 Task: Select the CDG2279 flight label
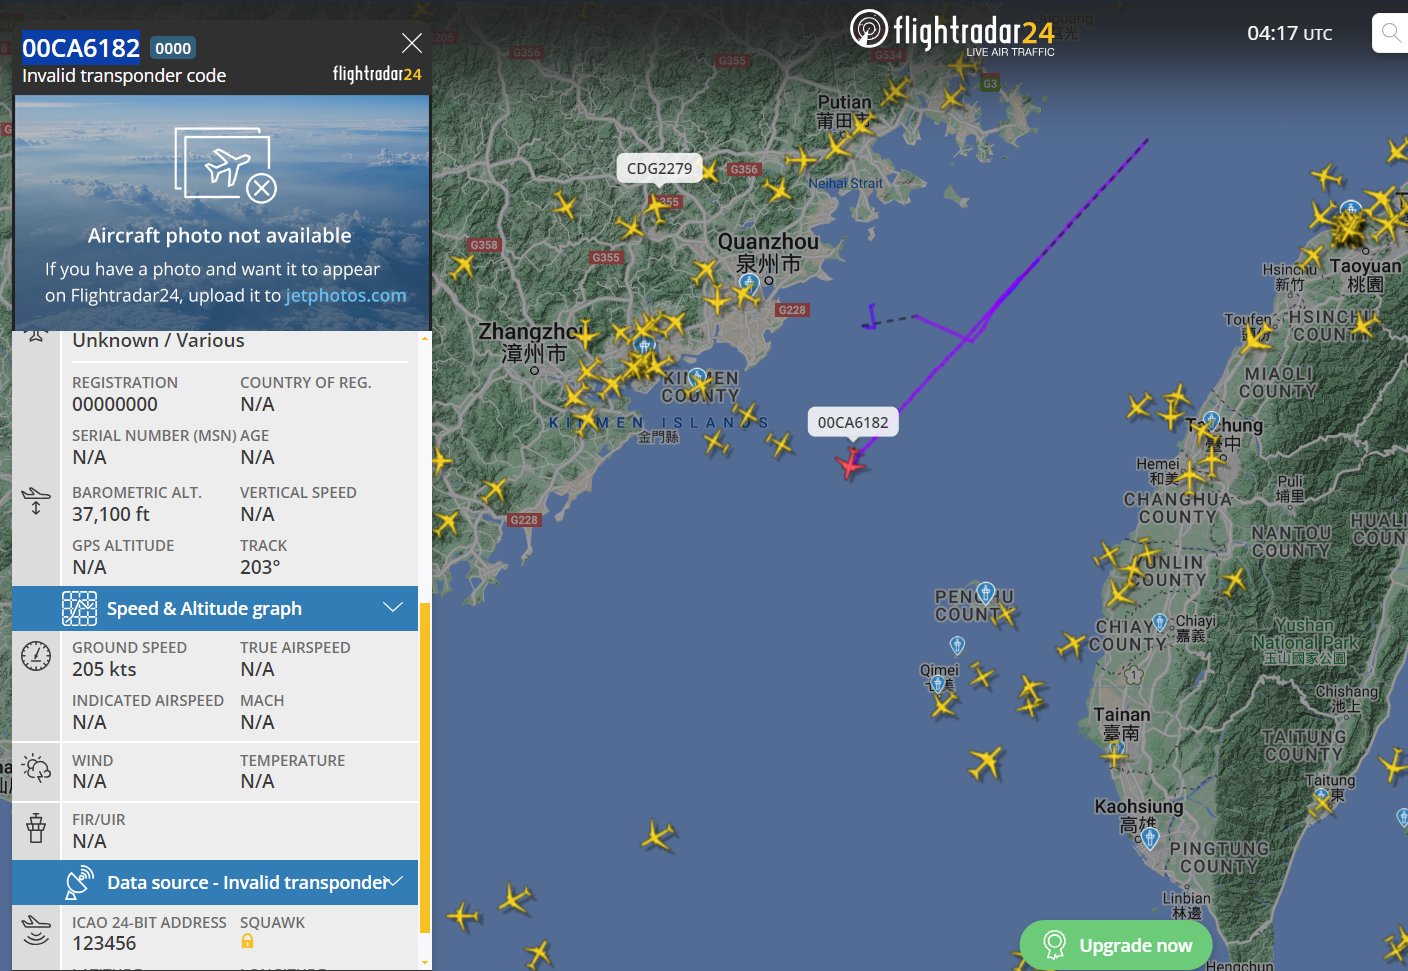pyautogui.click(x=659, y=168)
